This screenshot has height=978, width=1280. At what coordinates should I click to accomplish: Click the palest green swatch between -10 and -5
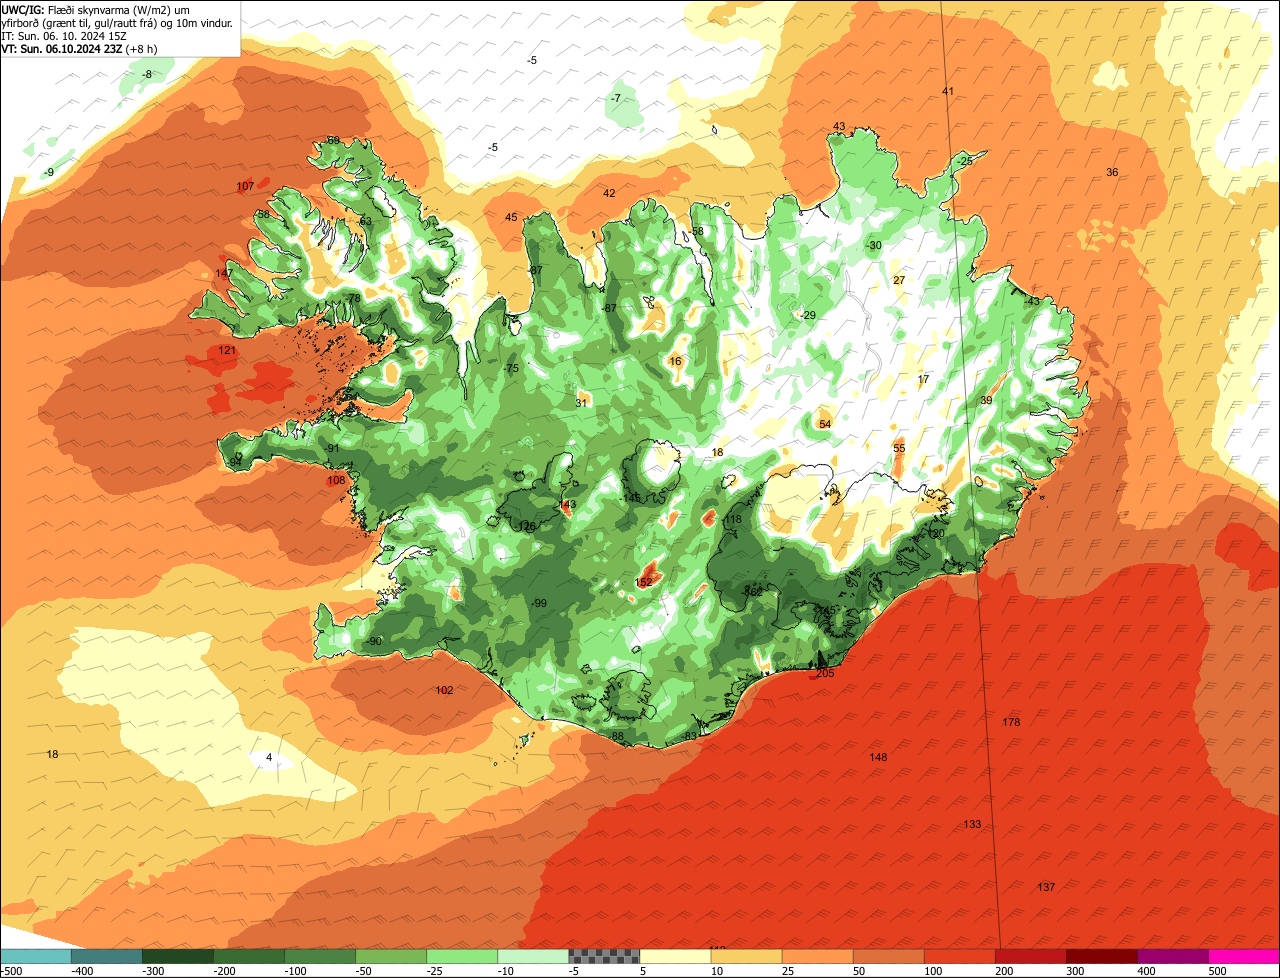click(533, 956)
